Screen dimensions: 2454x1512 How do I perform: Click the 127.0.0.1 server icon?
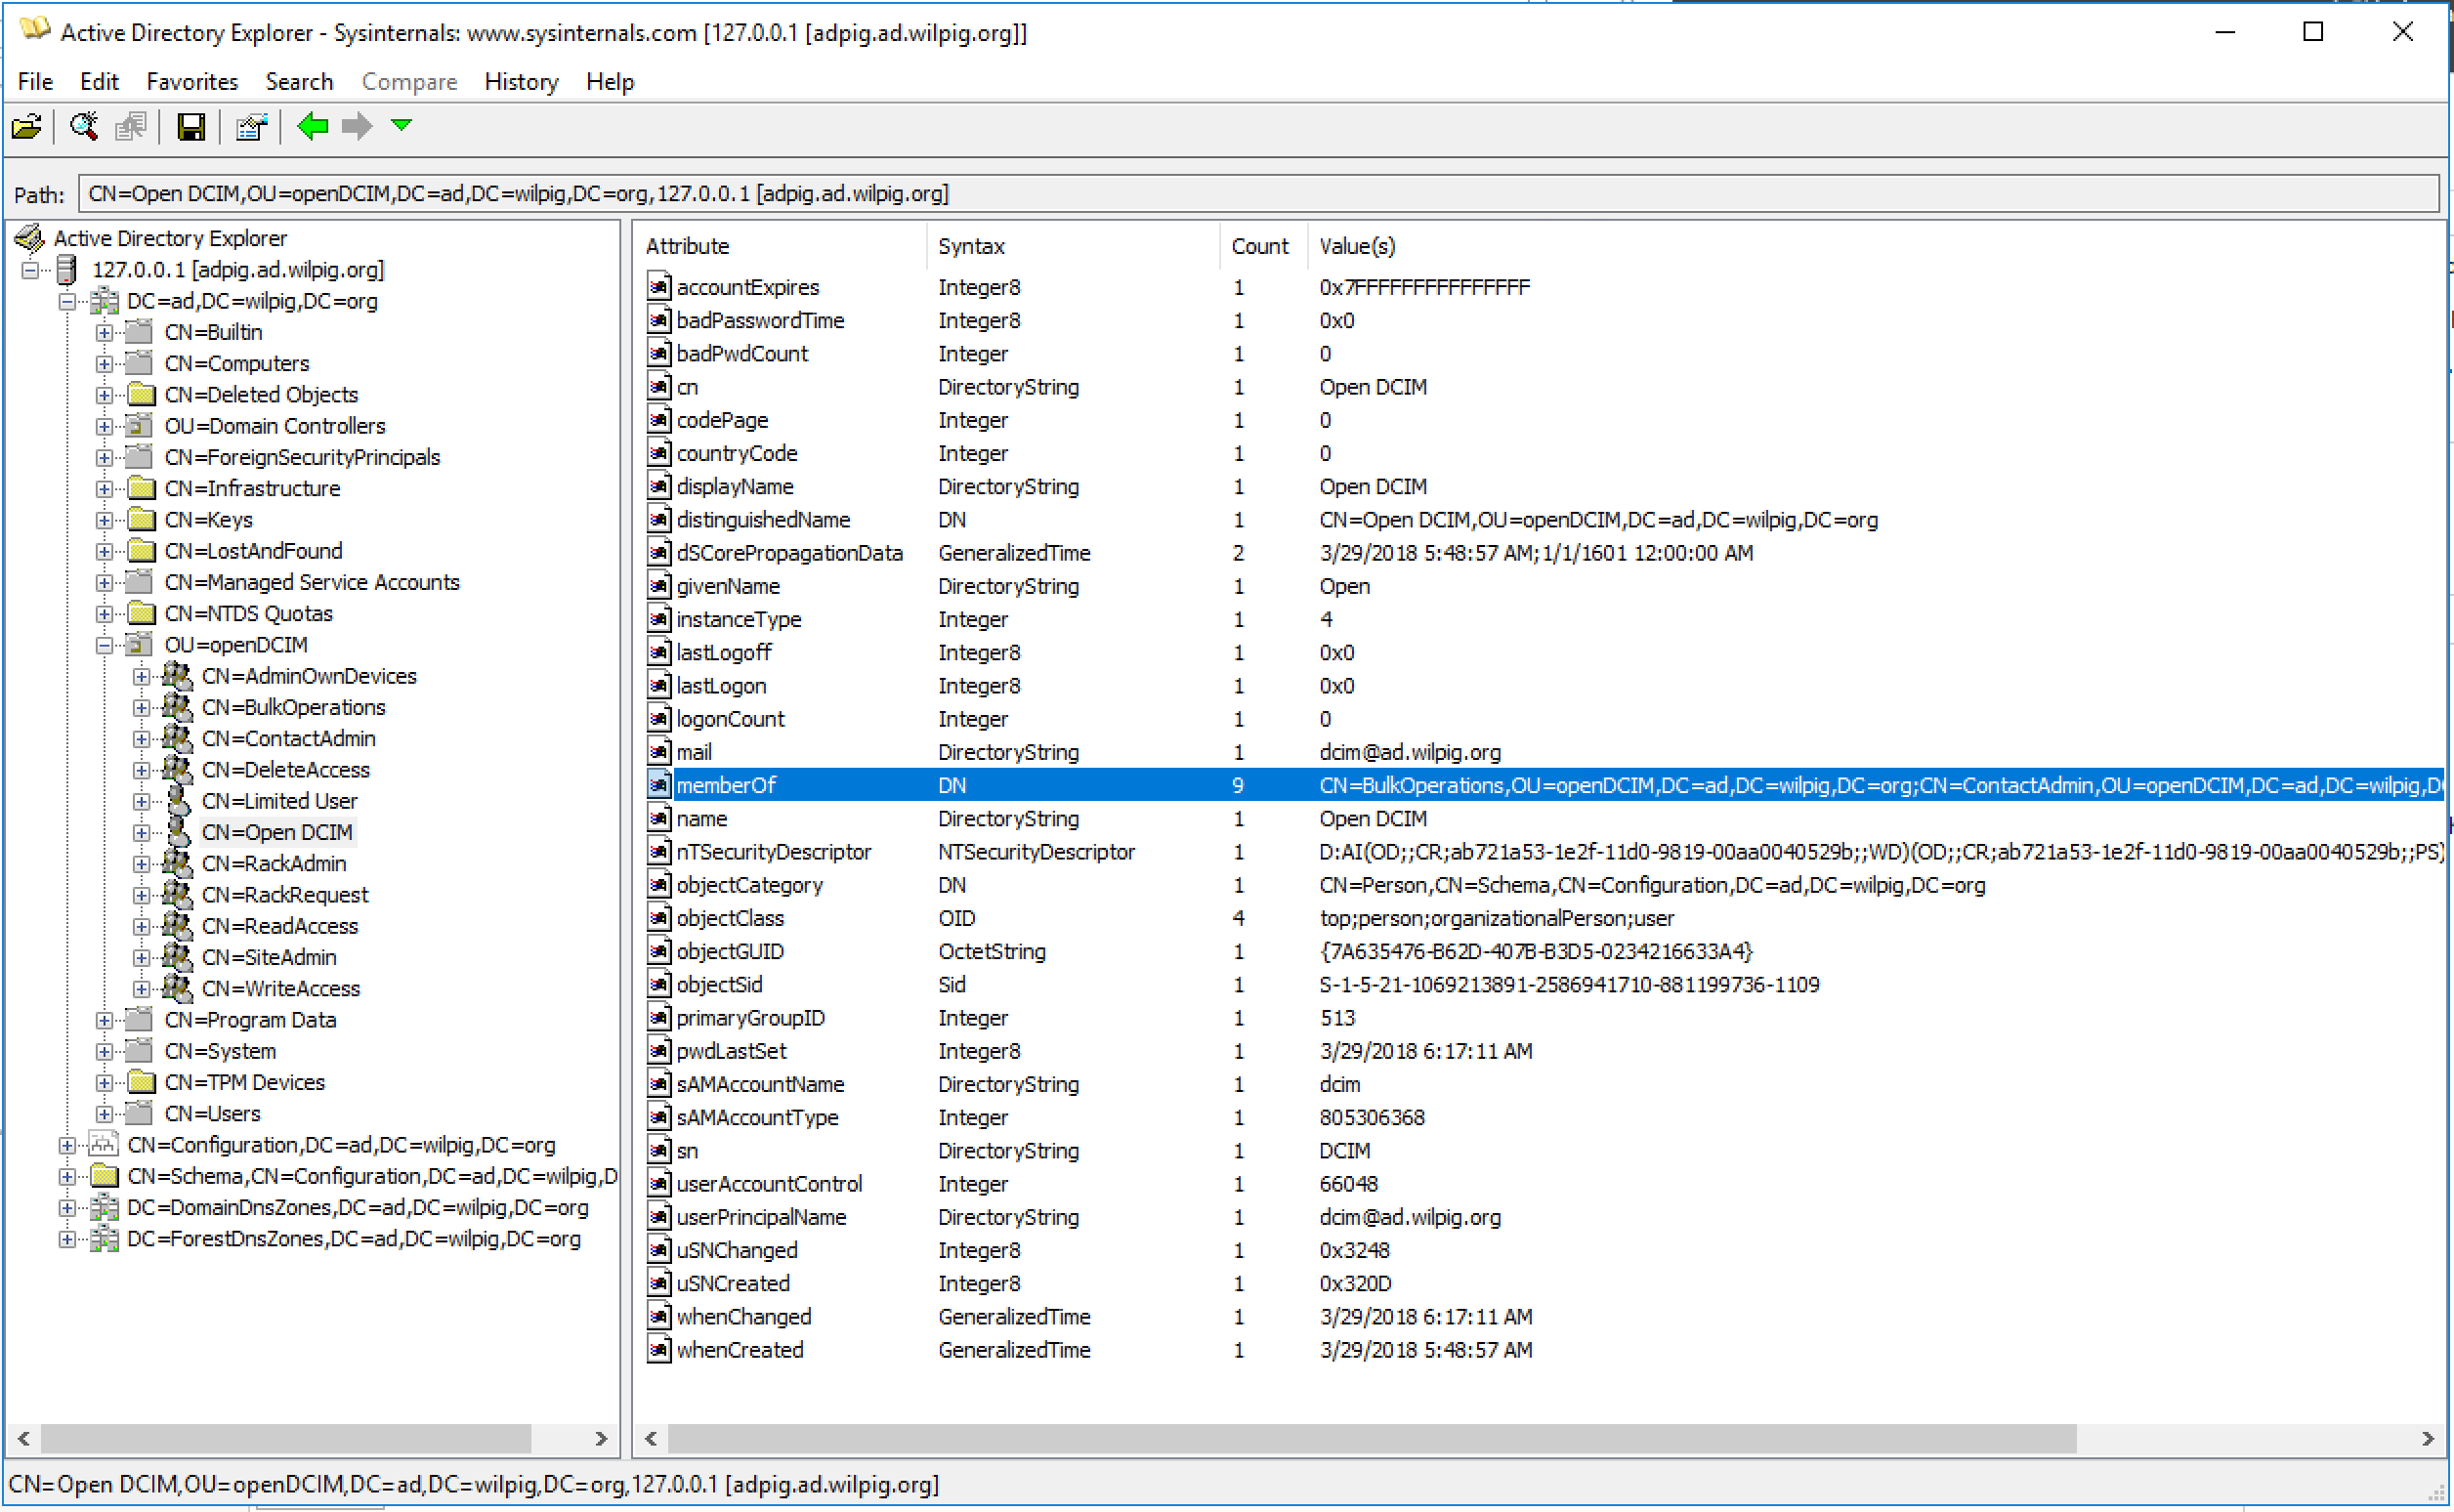[67, 269]
